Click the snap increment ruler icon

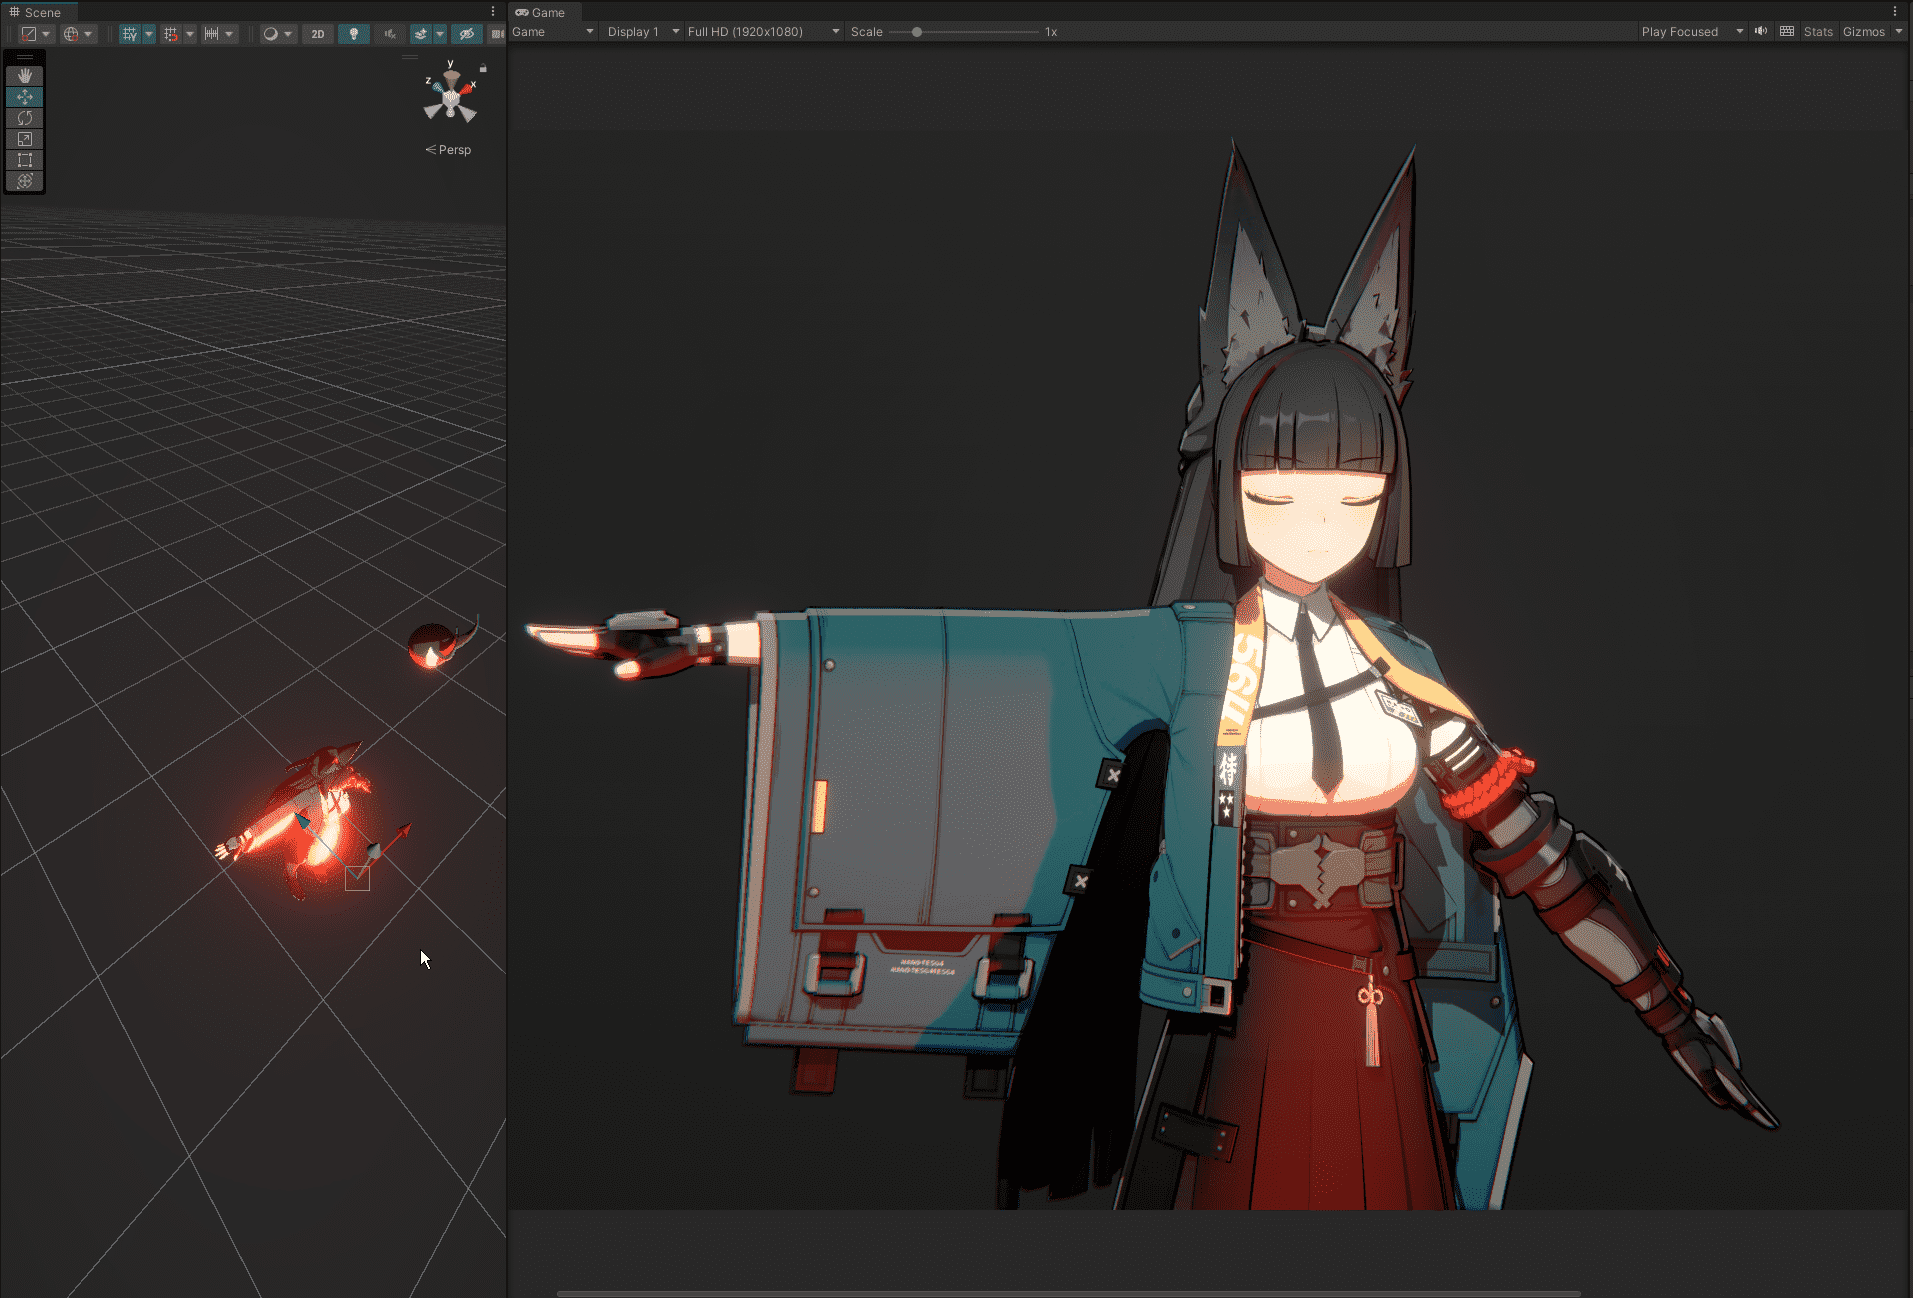coord(211,34)
